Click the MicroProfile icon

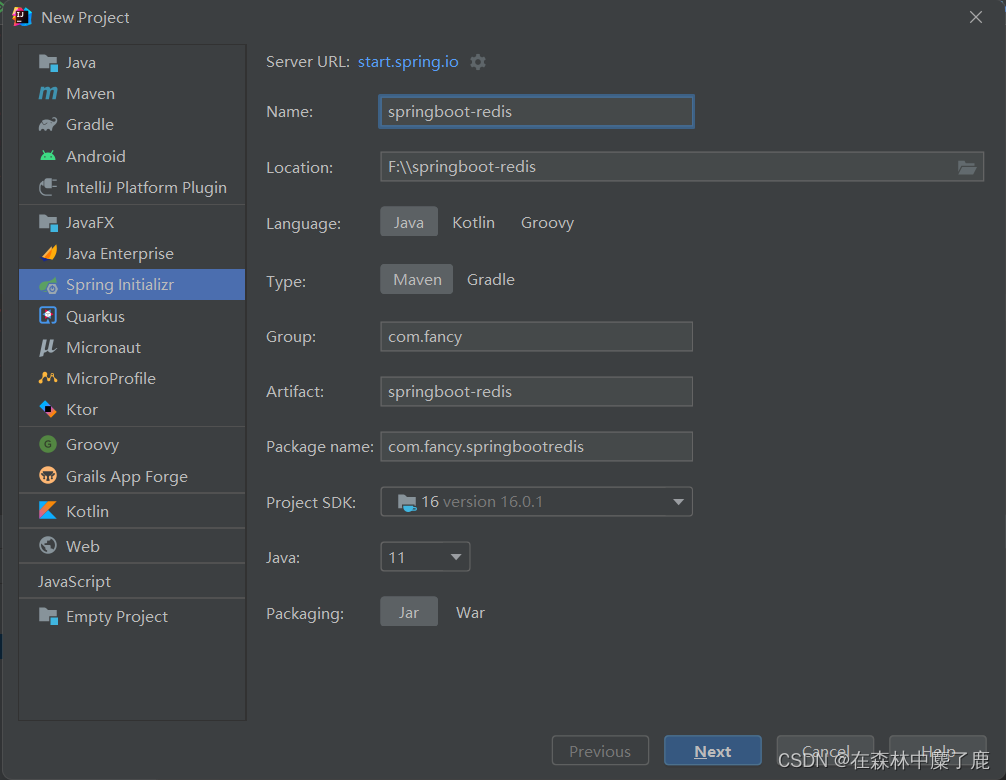pyautogui.click(x=48, y=378)
